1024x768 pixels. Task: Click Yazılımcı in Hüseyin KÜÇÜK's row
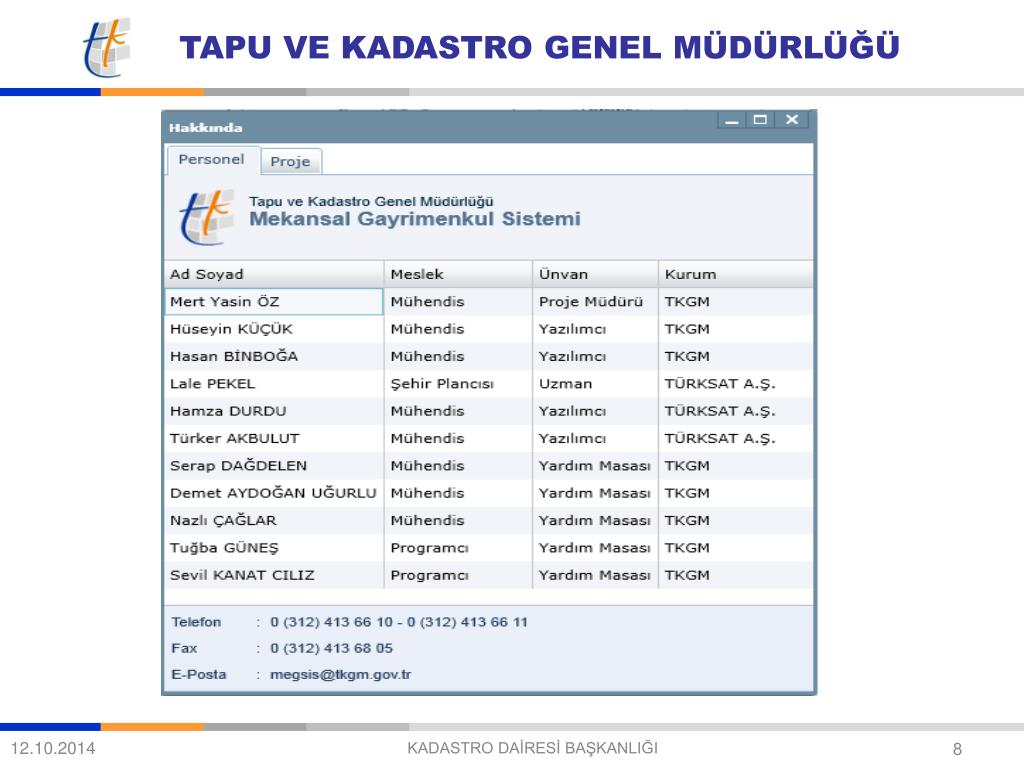[596, 329]
